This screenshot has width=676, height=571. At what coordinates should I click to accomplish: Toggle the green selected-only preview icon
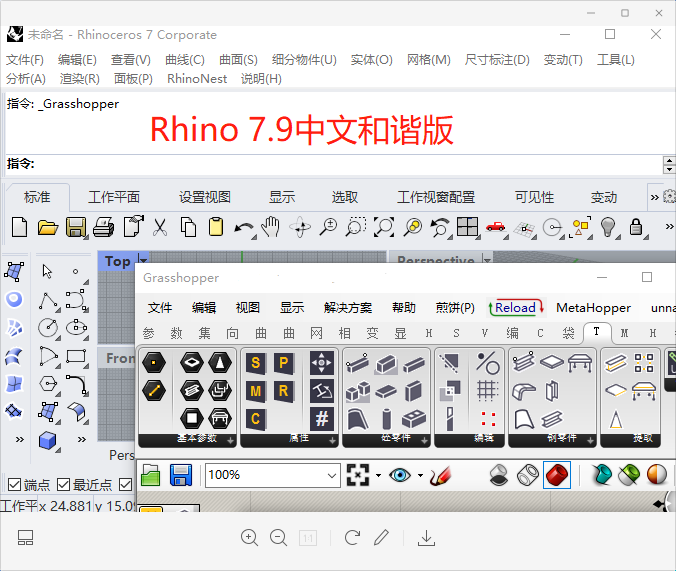click(629, 475)
